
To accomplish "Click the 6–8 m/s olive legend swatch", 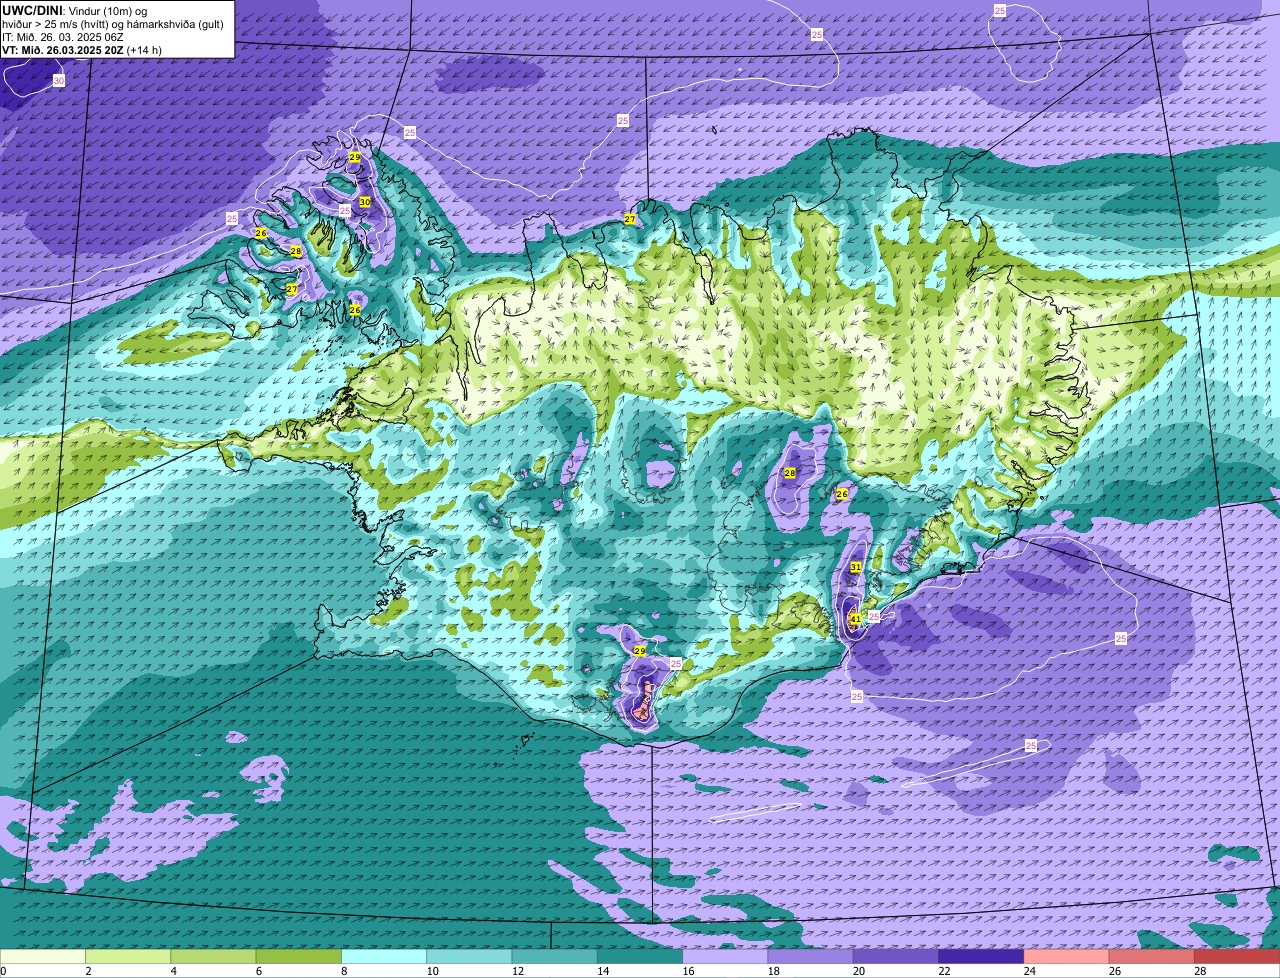I will [298, 956].
